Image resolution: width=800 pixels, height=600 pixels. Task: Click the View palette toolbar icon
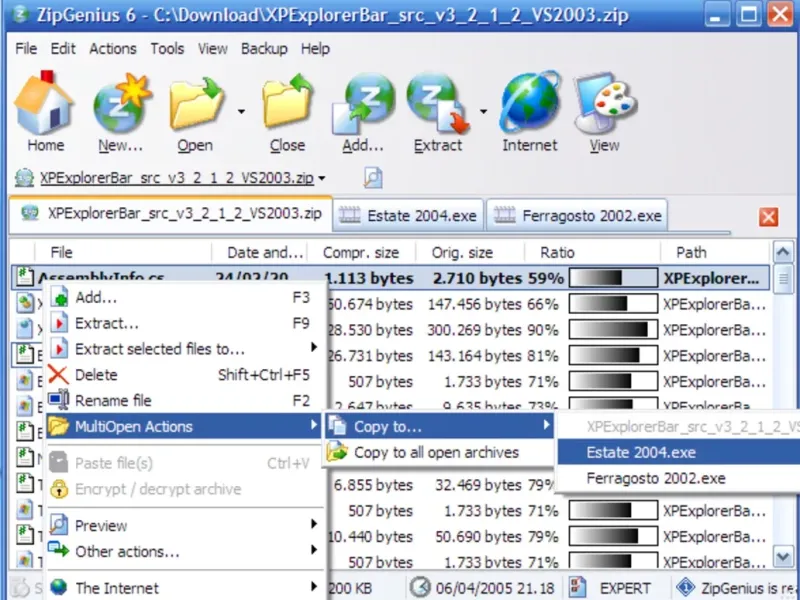click(x=605, y=102)
